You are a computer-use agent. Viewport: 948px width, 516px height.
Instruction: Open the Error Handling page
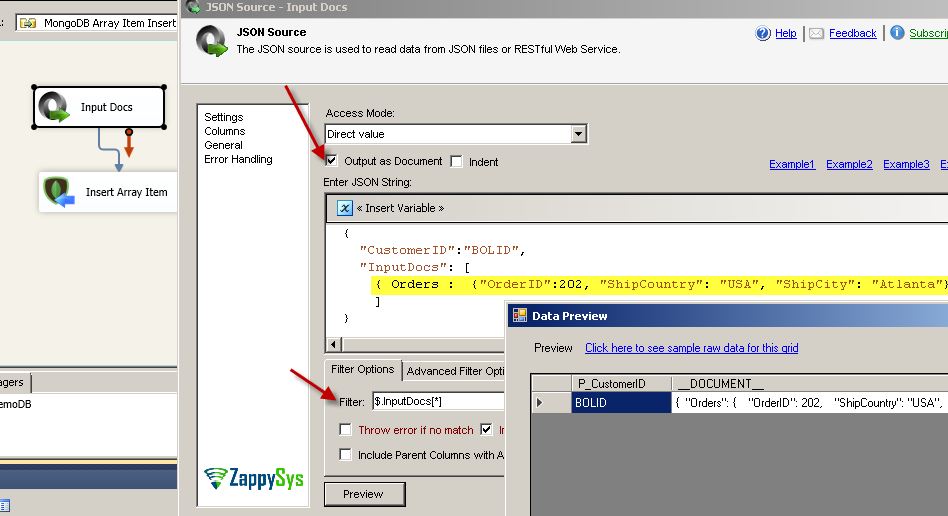tap(238, 159)
